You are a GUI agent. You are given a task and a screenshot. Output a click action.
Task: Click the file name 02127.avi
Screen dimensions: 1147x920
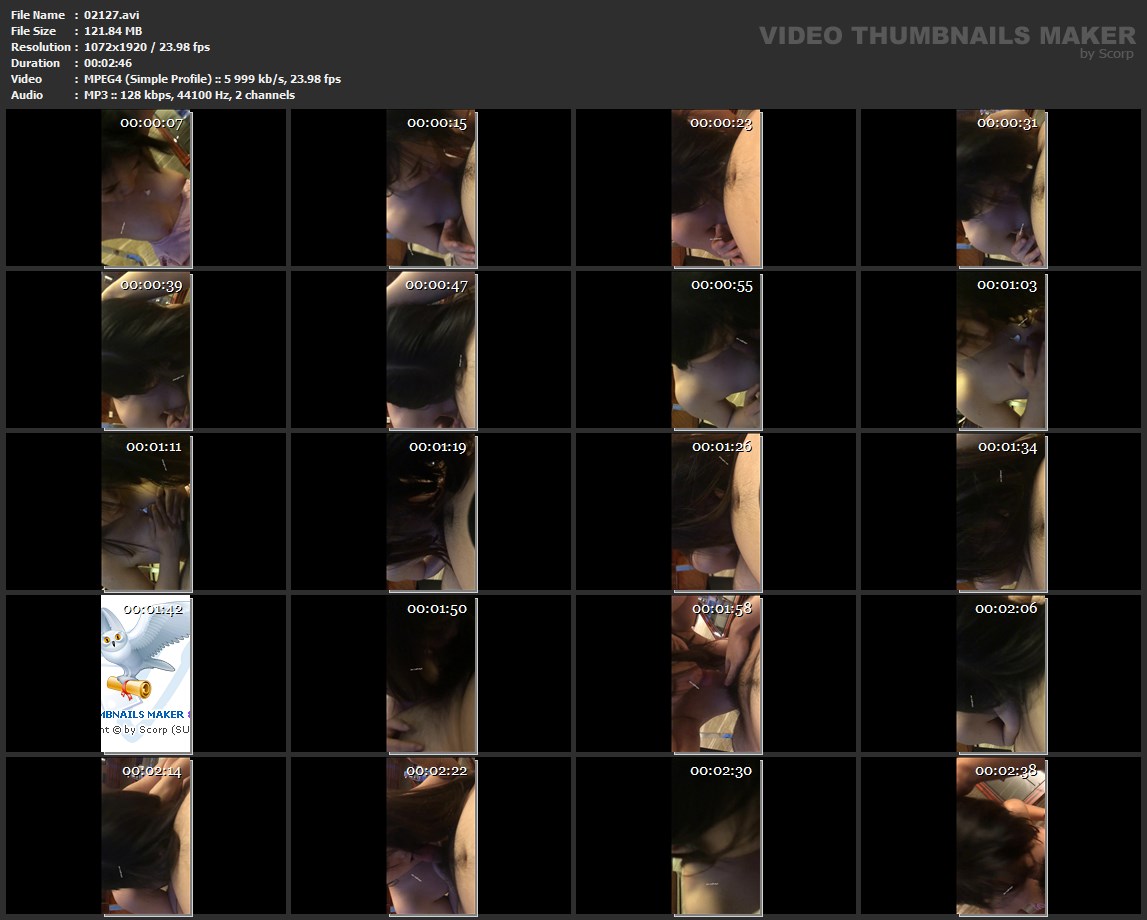110,15
